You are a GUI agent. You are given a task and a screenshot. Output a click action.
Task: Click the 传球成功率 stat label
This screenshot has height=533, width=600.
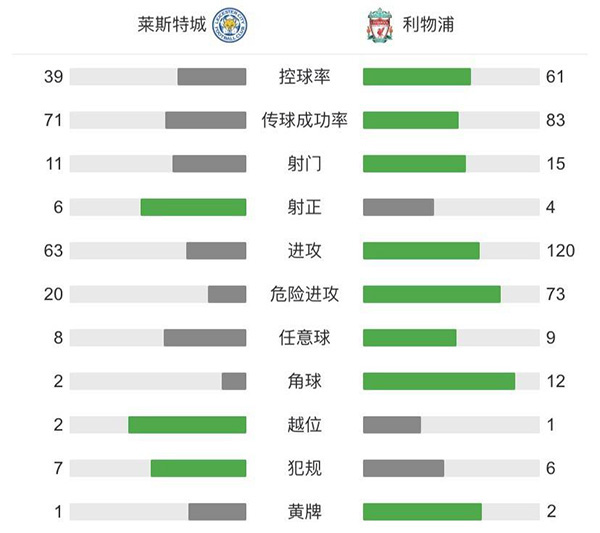point(305,120)
